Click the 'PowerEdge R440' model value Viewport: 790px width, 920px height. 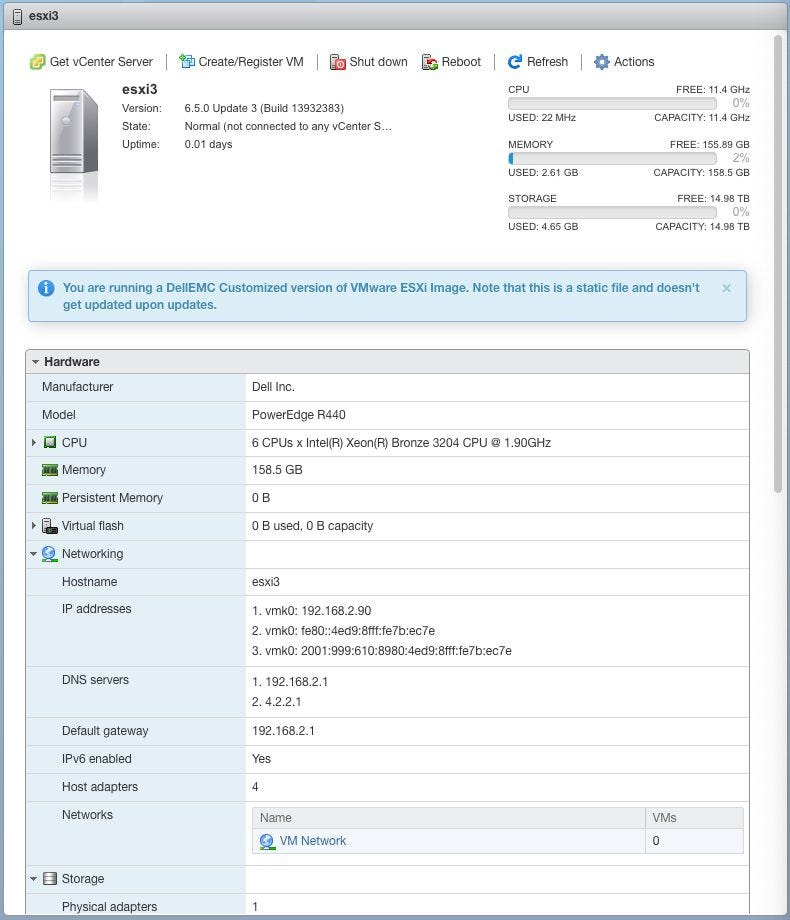tap(298, 415)
